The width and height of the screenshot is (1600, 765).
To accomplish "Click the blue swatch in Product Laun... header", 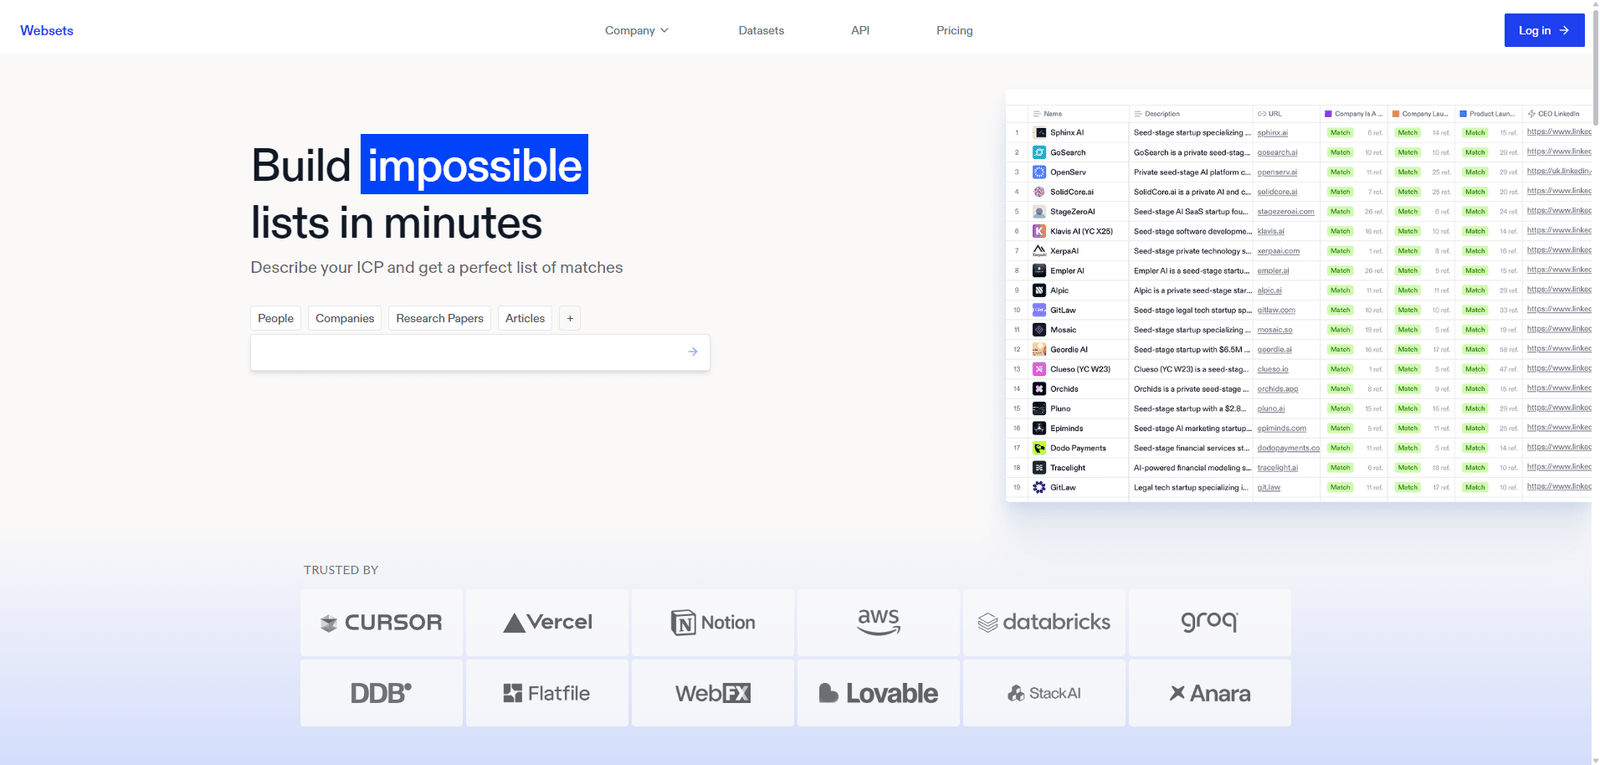I will [x=1463, y=114].
